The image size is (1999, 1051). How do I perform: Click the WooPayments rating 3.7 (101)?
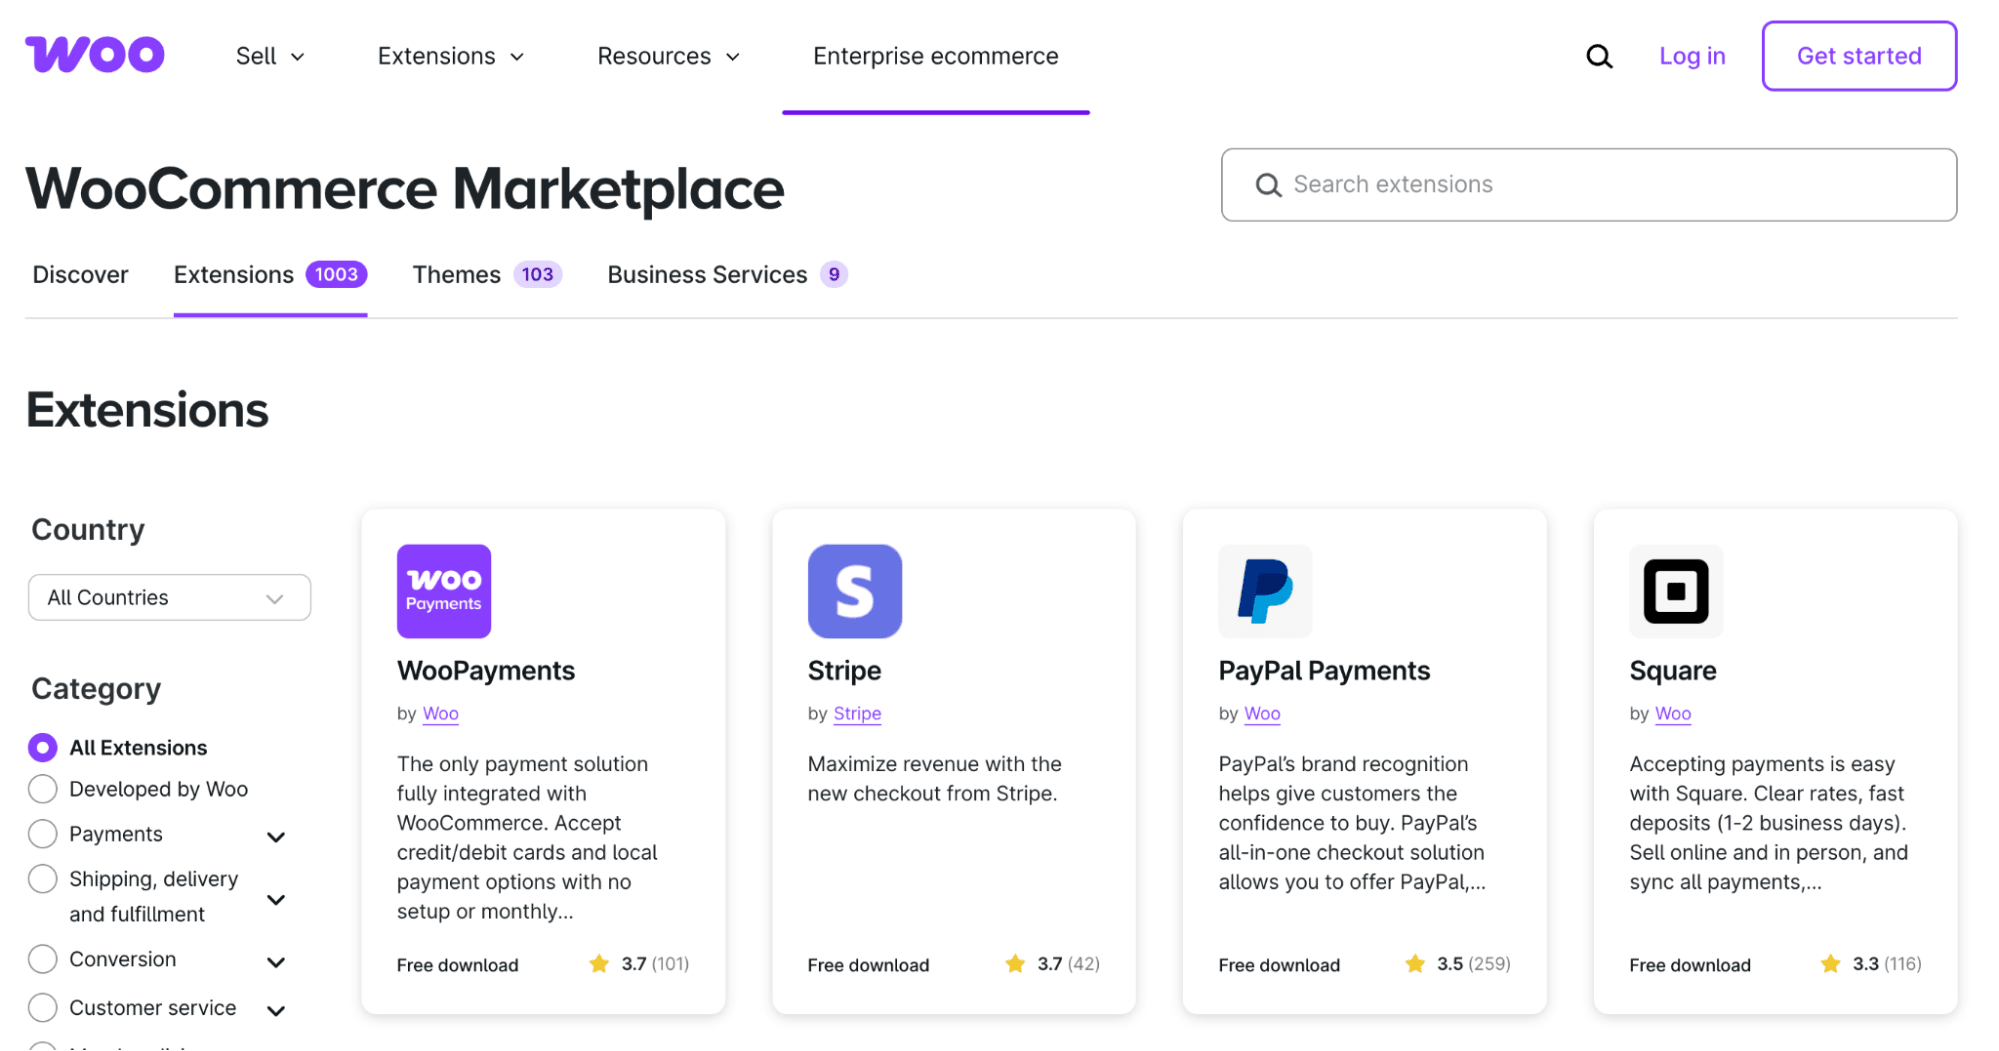click(654, 964)
